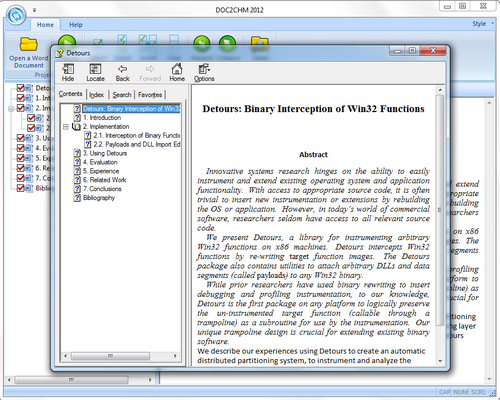Uncheck the '5. Ex' checkbox in DOC2CHM tree
Screen dimensions: 500x400
pos(20,158)
